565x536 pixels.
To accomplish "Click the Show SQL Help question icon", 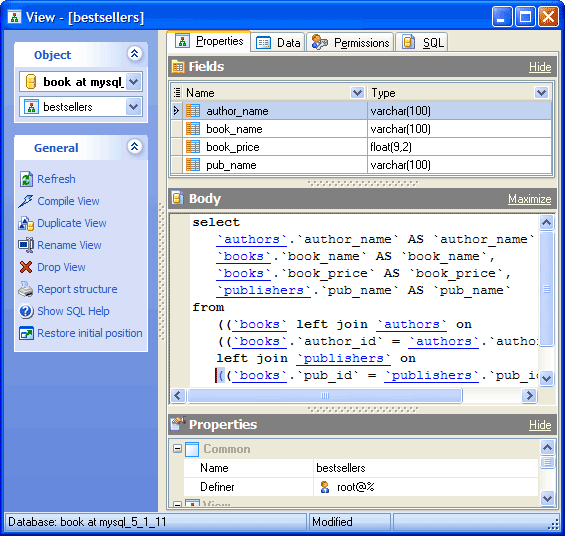I will tap(26, 311).
